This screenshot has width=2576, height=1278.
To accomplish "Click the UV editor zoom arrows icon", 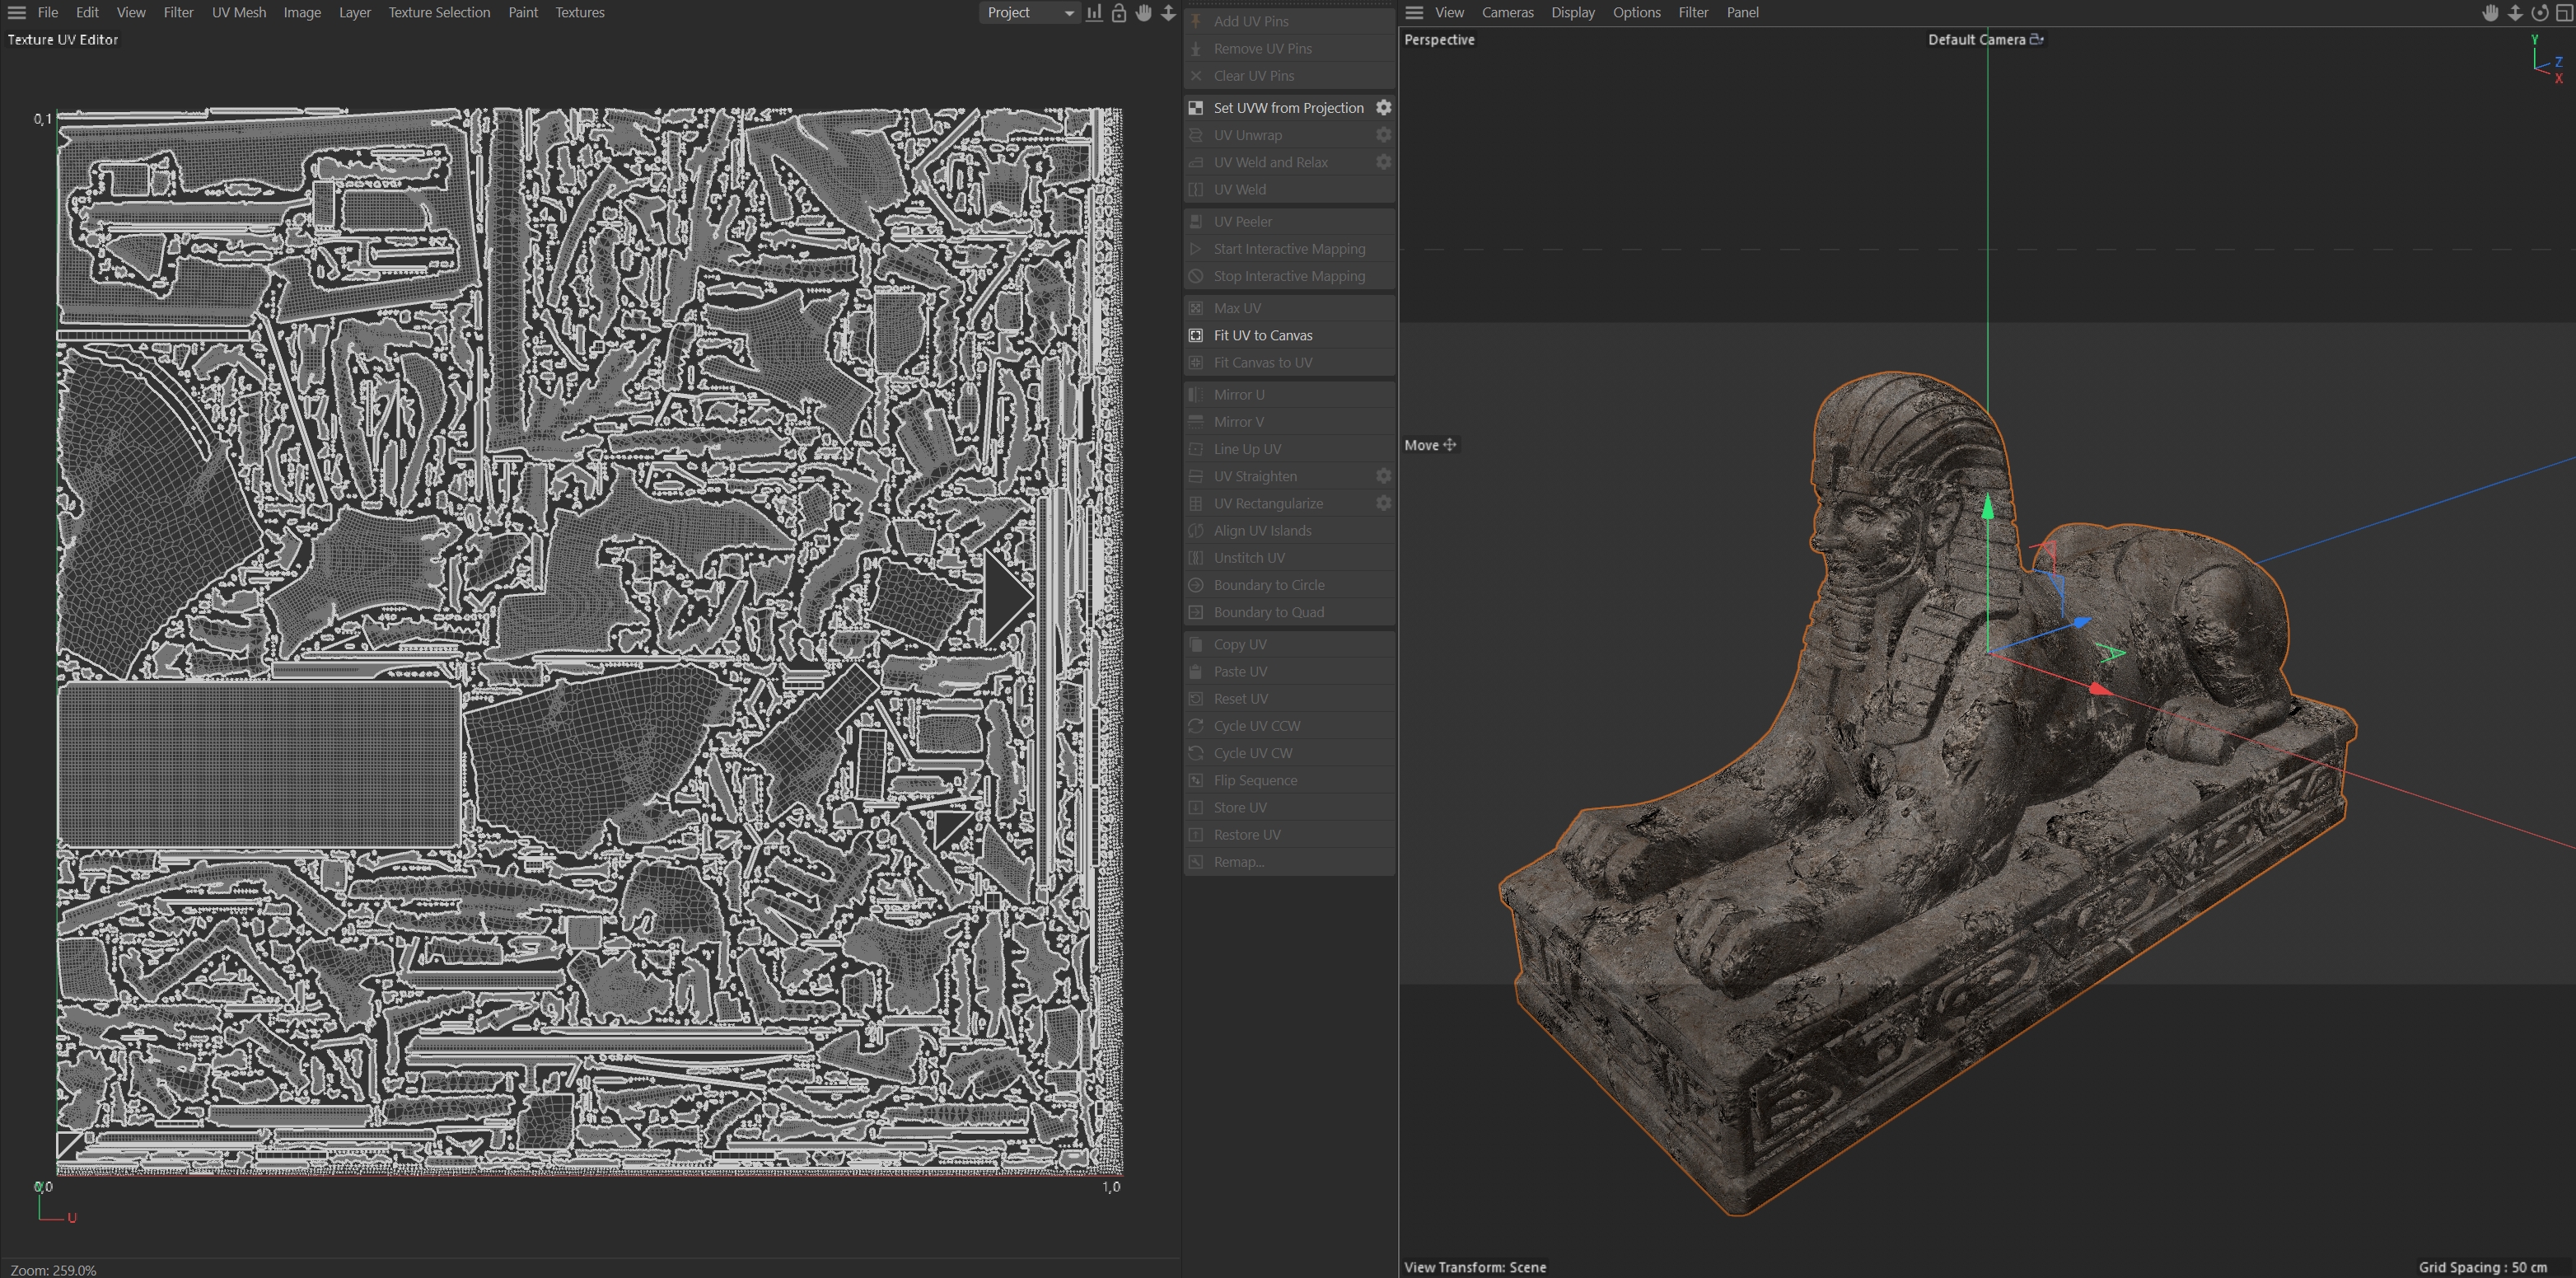I will coord(1168,13).
